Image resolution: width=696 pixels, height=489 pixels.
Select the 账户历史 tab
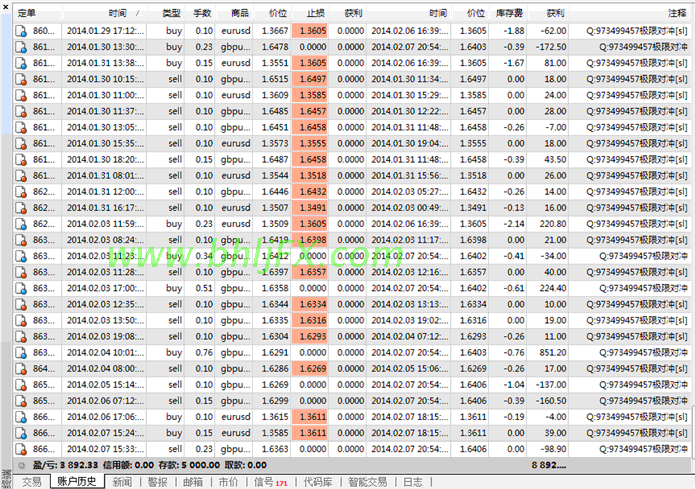[x=77, y=481]
